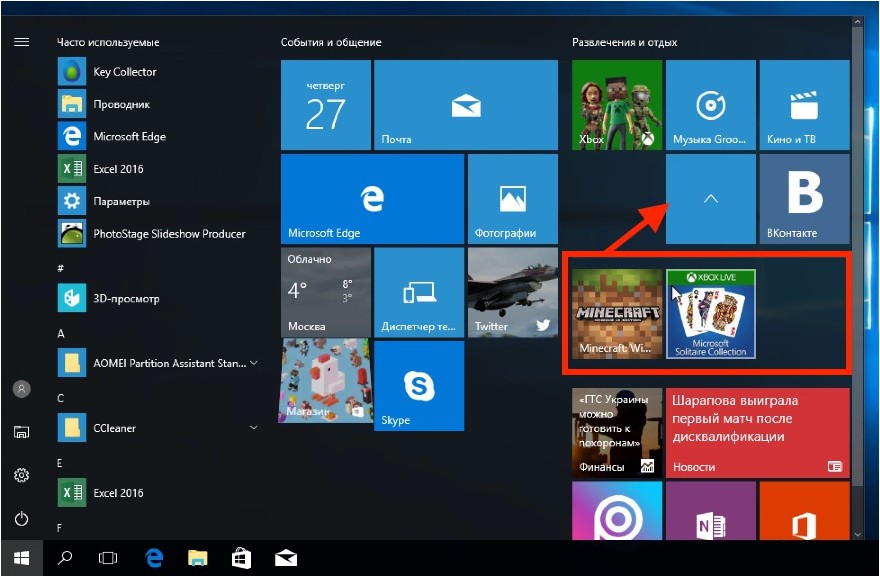Open Settings gear in left rail
The width and height of the screenshot is (880, 577).
click(x=21, y=475)
